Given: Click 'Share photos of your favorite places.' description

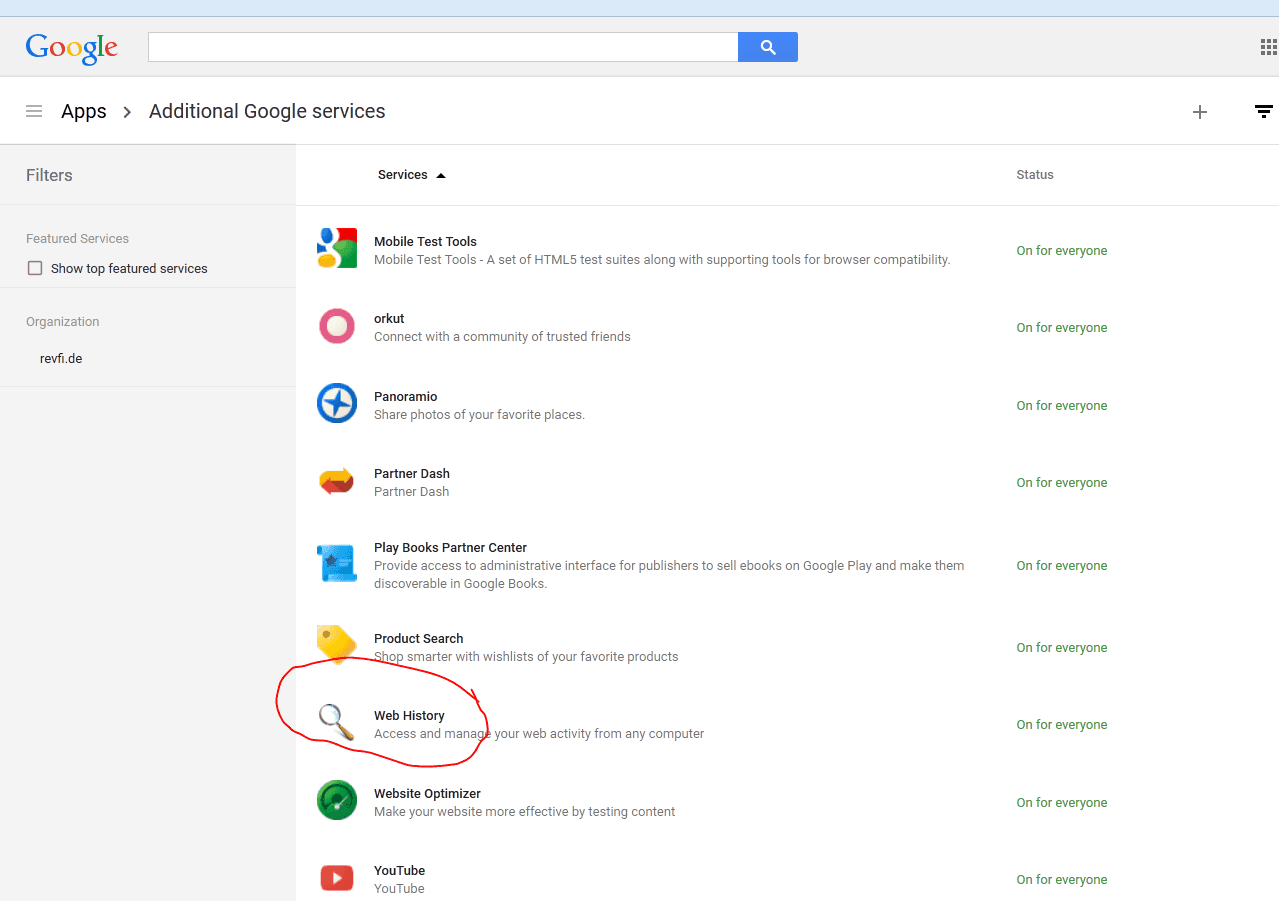Looking at the screenshot, I should coord(479,414).
